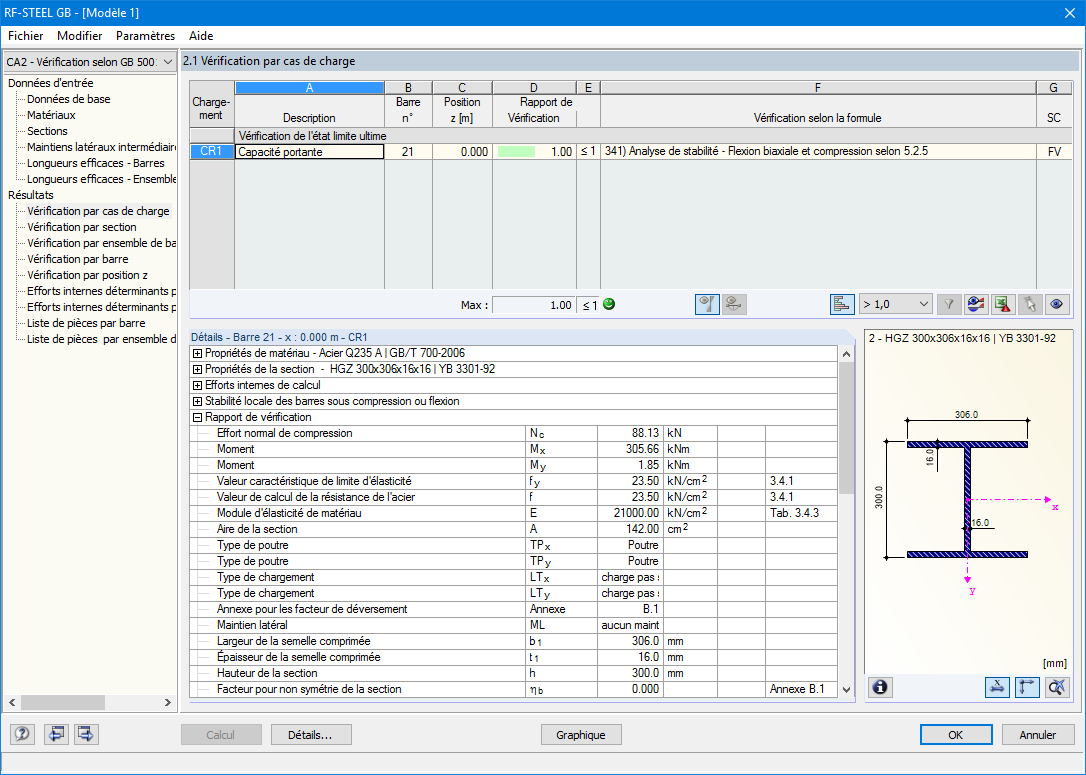Export table to Excel icon
The height and width of the screenshot is (775, 1086).
(1003, 304)
